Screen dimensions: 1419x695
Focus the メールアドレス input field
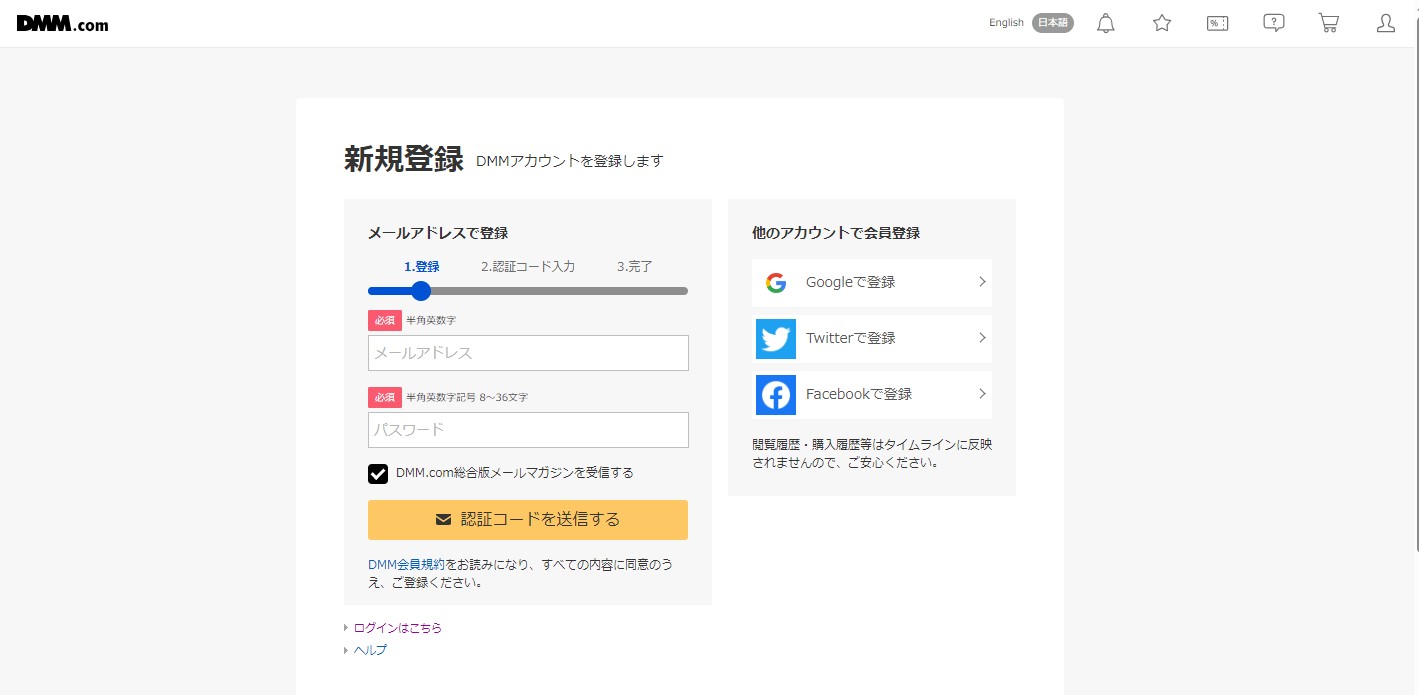pos(528,353)
